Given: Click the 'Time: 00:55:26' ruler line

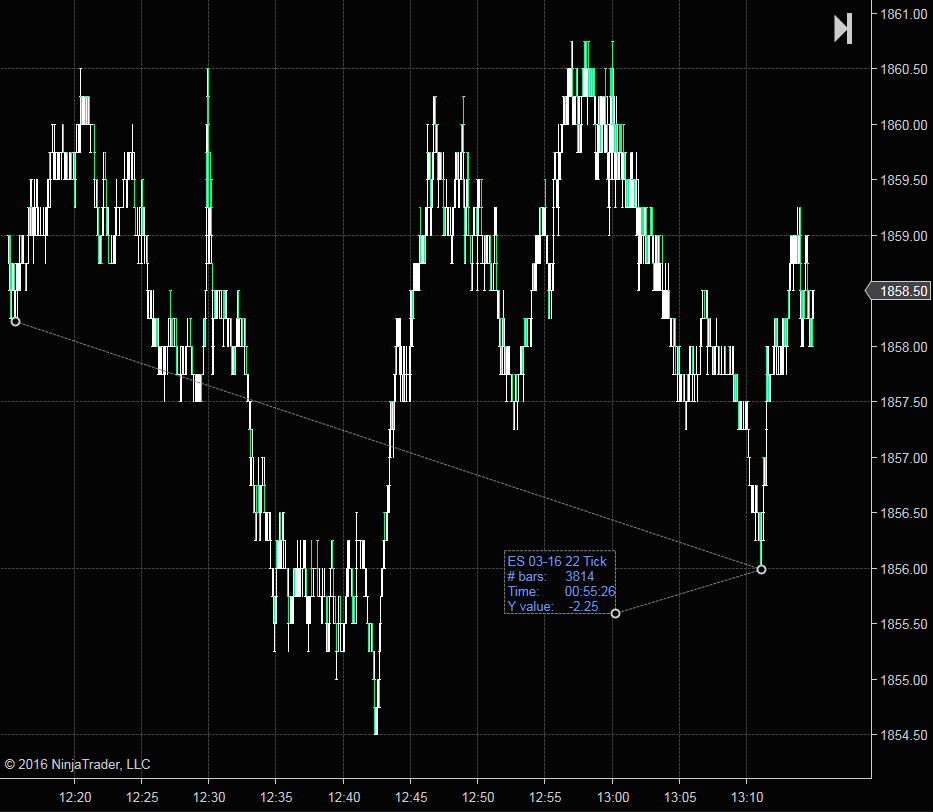Looking at the screenshot, I should [561, 591].
